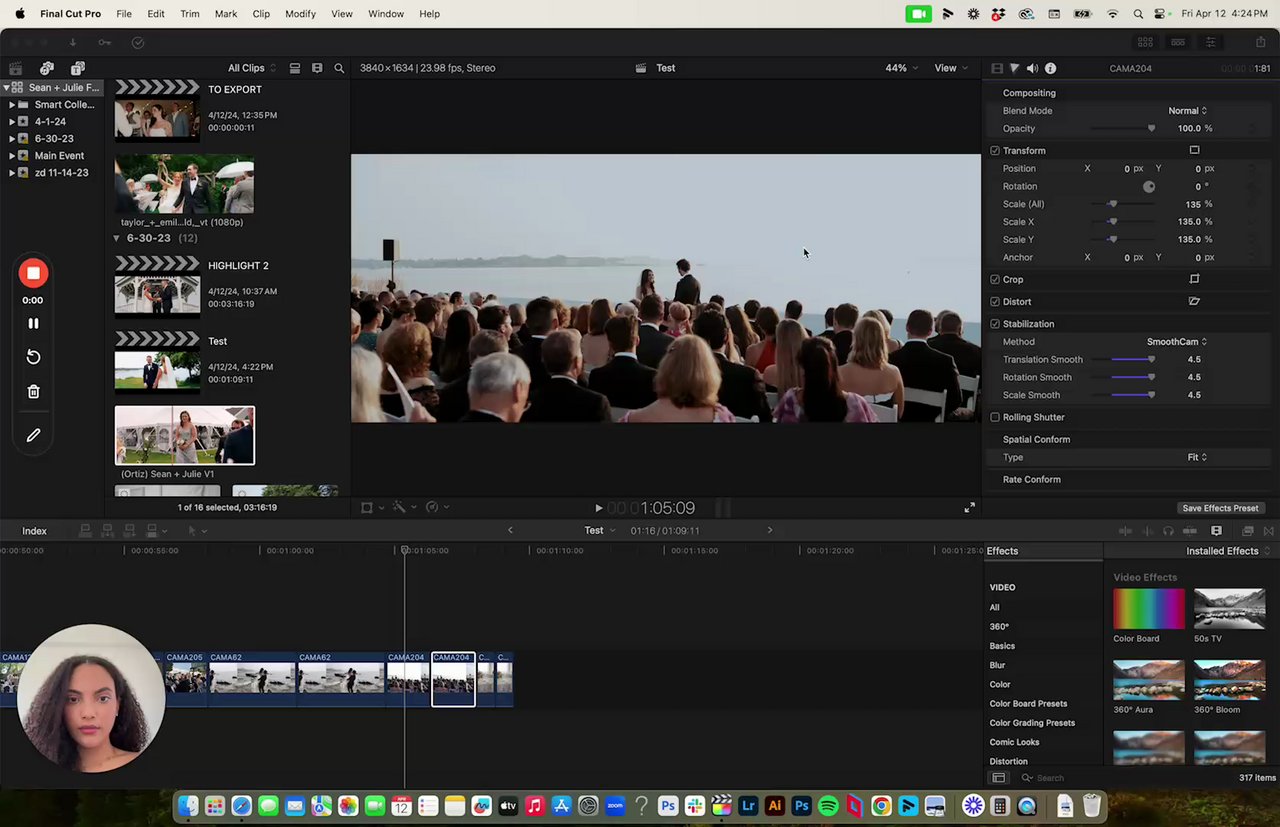Enable the Rolling Shutter checkbox
The image size is (1280, 827).
point(995,417)
